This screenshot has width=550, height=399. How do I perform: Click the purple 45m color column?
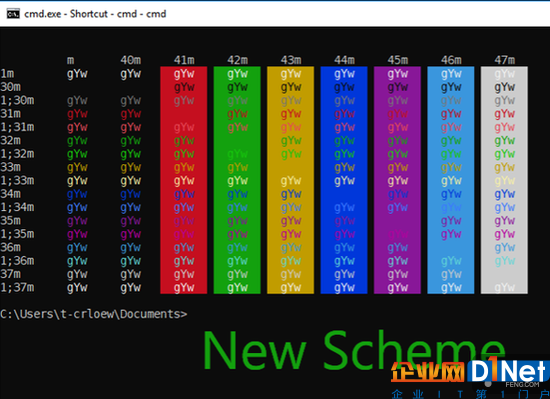point(397,180)
